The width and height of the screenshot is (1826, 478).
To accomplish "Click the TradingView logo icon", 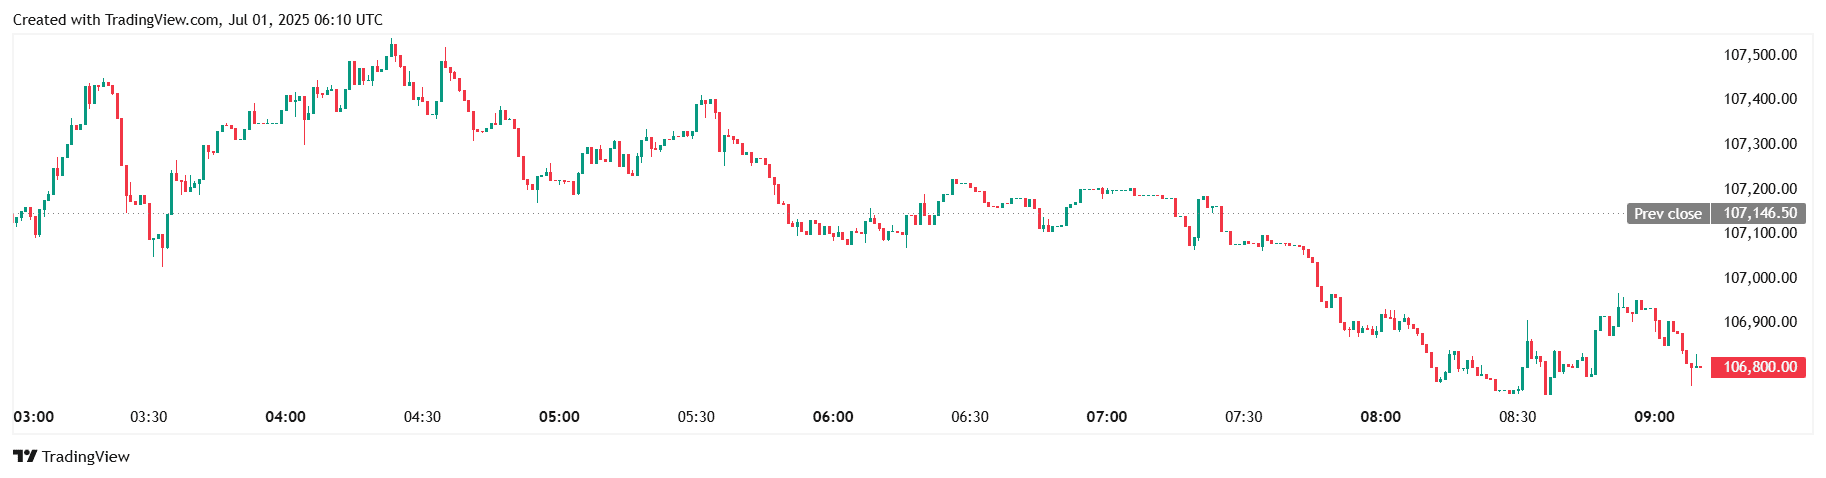I will point(25,457).
